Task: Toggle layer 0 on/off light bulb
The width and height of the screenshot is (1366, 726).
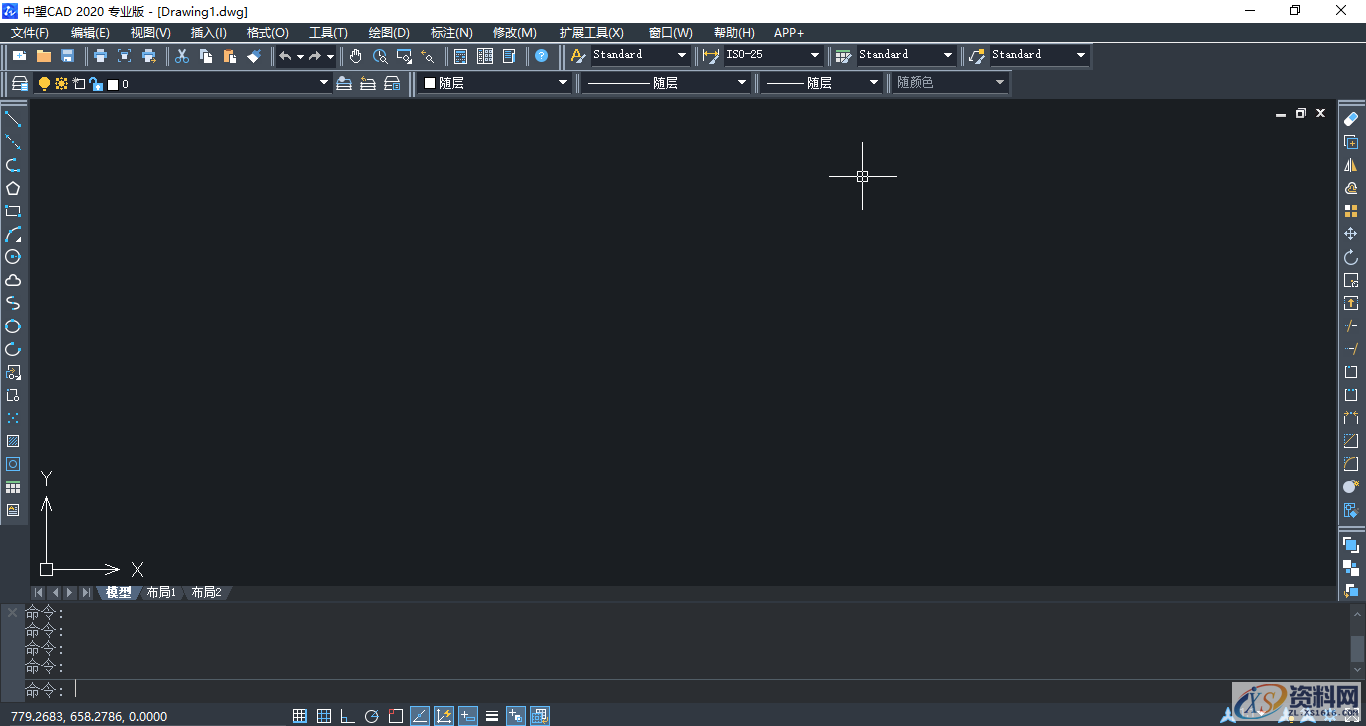Action: pyautogui.click(x=44, y=84)
